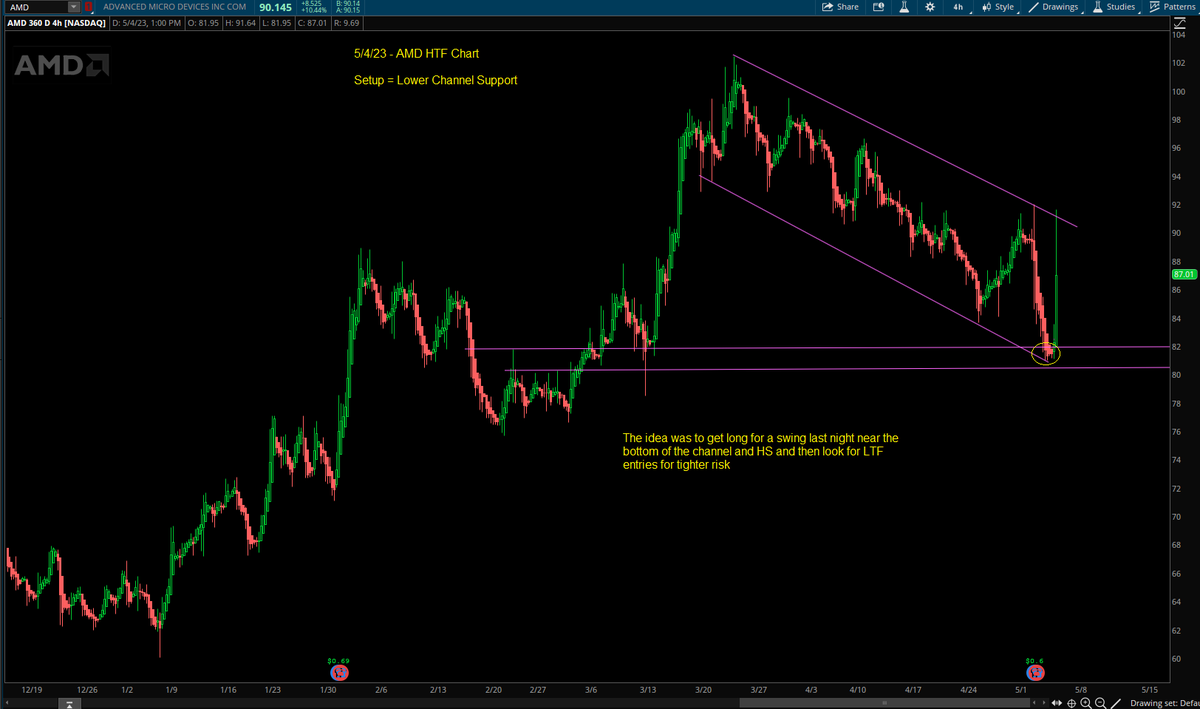Viewport: 1200px width, 709px height.
Task: Click the 3/20 date axis label
Action: (x=703, y=690)
